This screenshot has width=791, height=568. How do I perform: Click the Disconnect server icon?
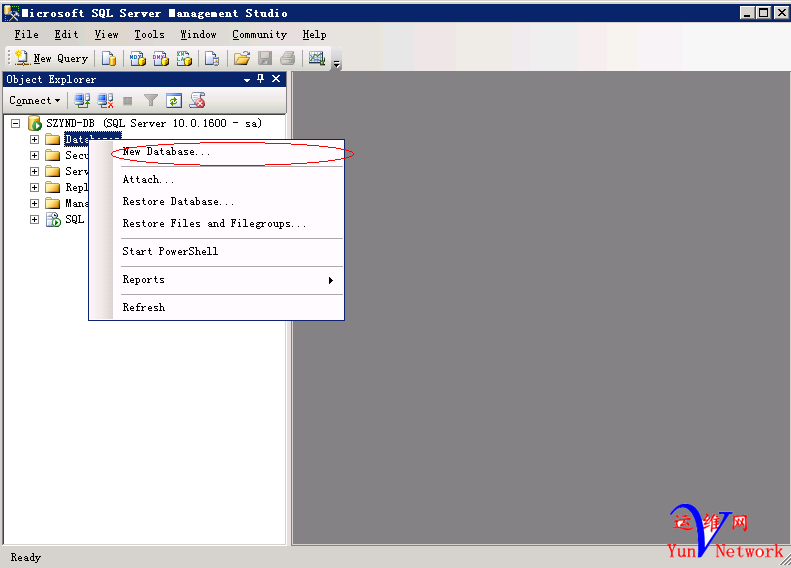(105, 100)
